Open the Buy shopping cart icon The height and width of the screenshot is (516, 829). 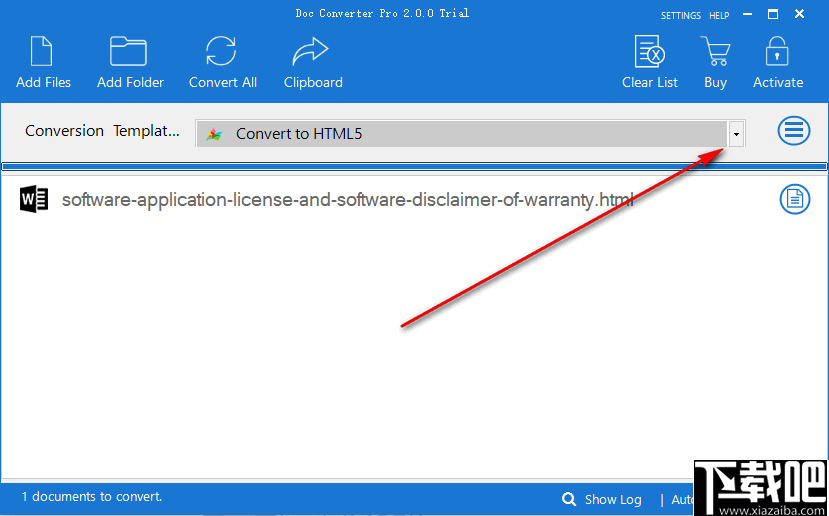[715, 52]
